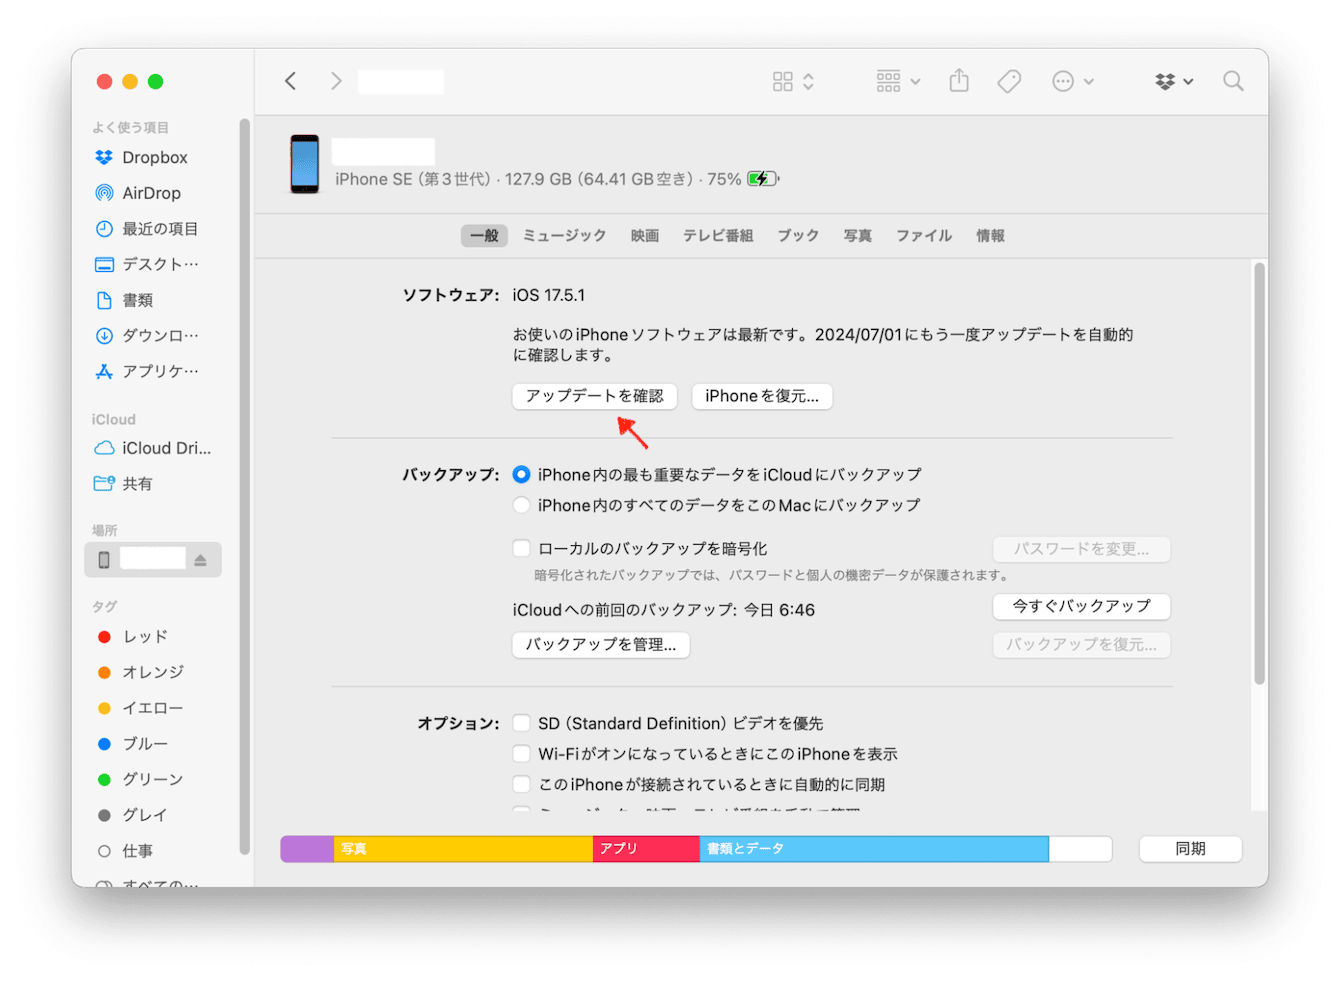Switch to the テレビ番組 tab
Image resolution: width=1340 pixels, height=982 pixels.
(718, 236)
